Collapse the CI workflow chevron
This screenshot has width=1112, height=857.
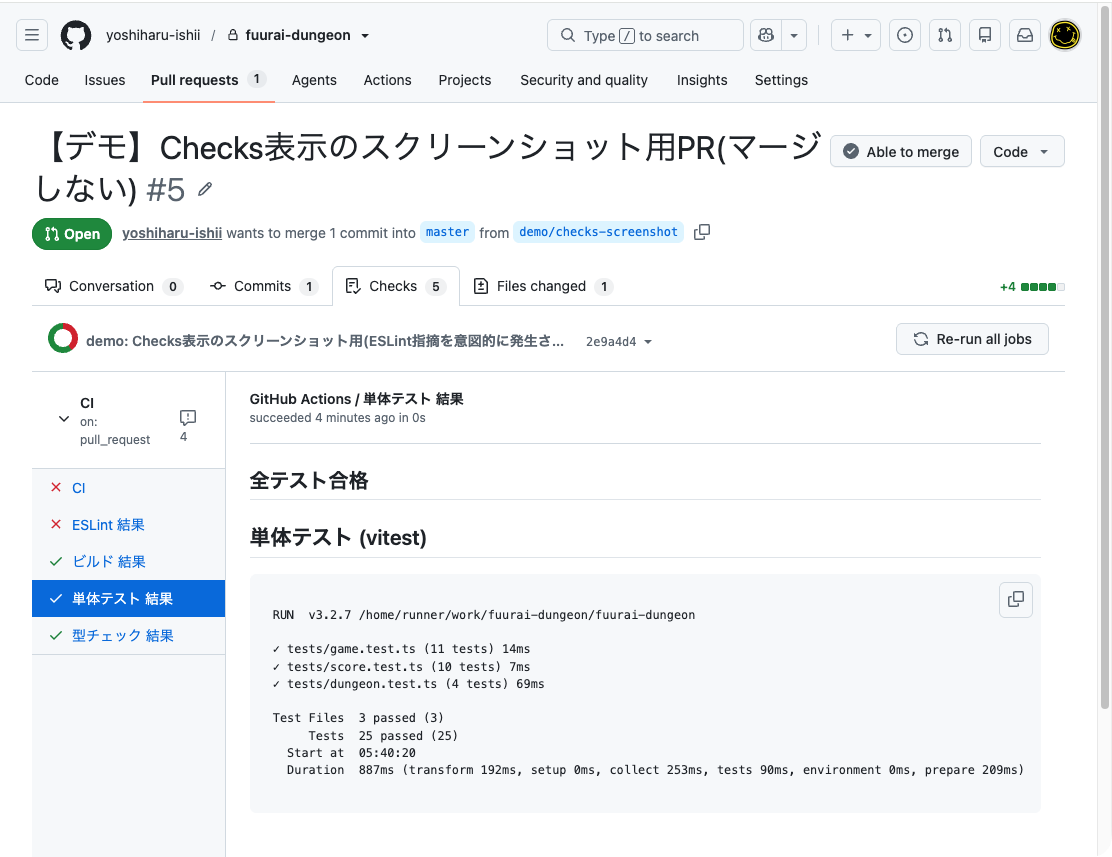64,419
